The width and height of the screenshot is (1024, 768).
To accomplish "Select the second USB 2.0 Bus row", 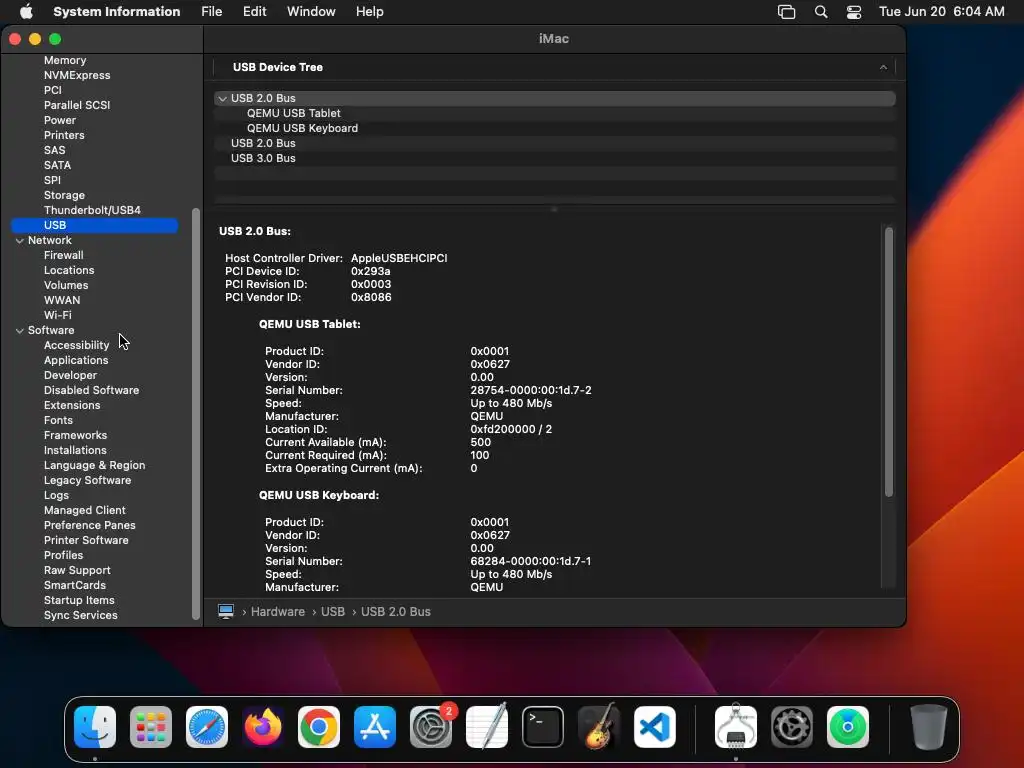I will [x=554, y=143].
